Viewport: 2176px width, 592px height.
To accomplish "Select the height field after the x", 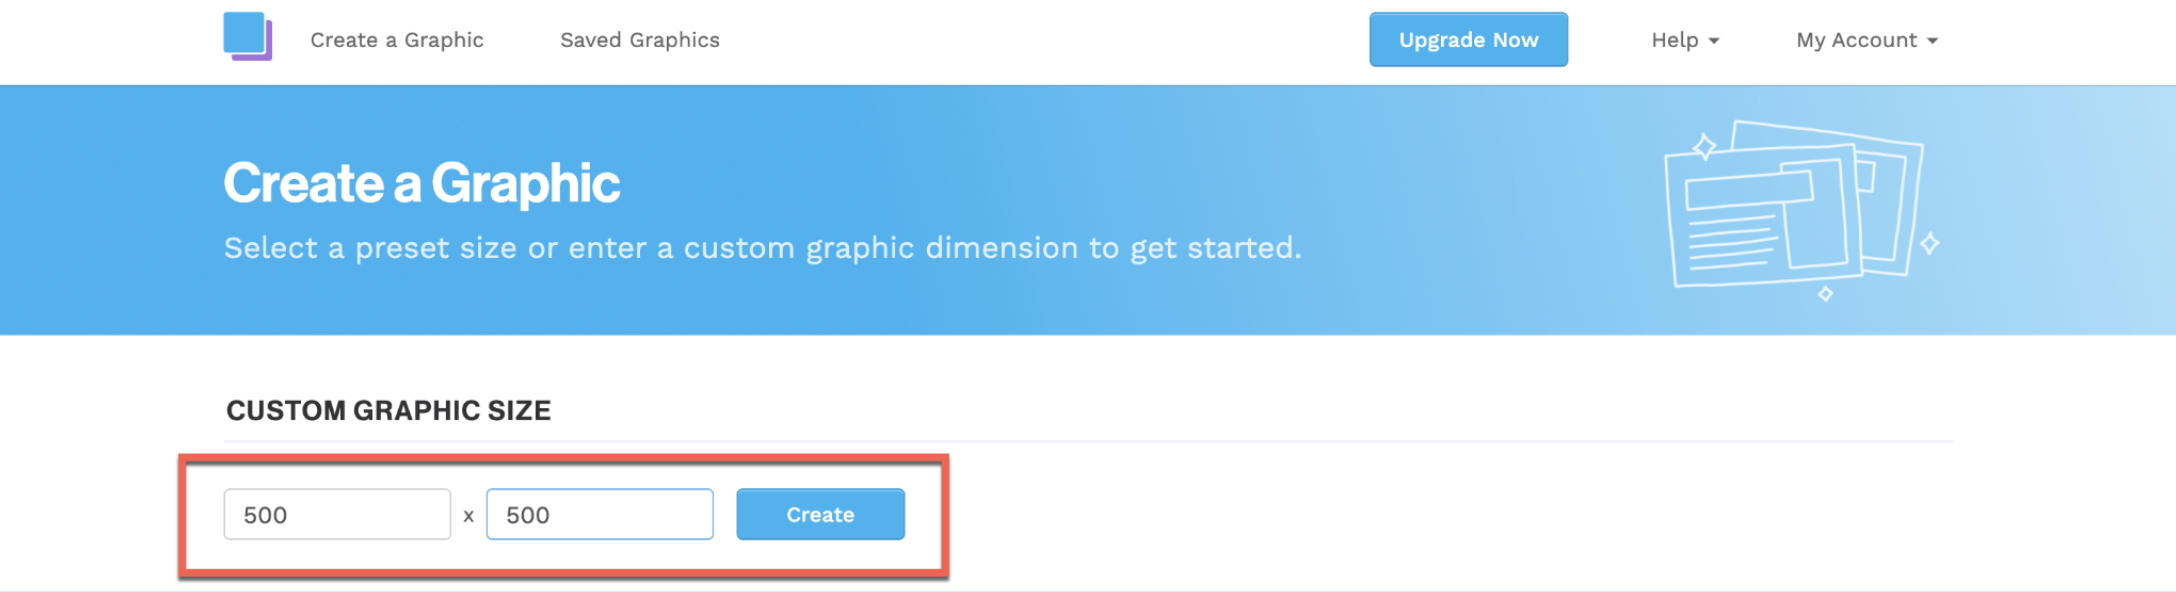I will point(600,514).
